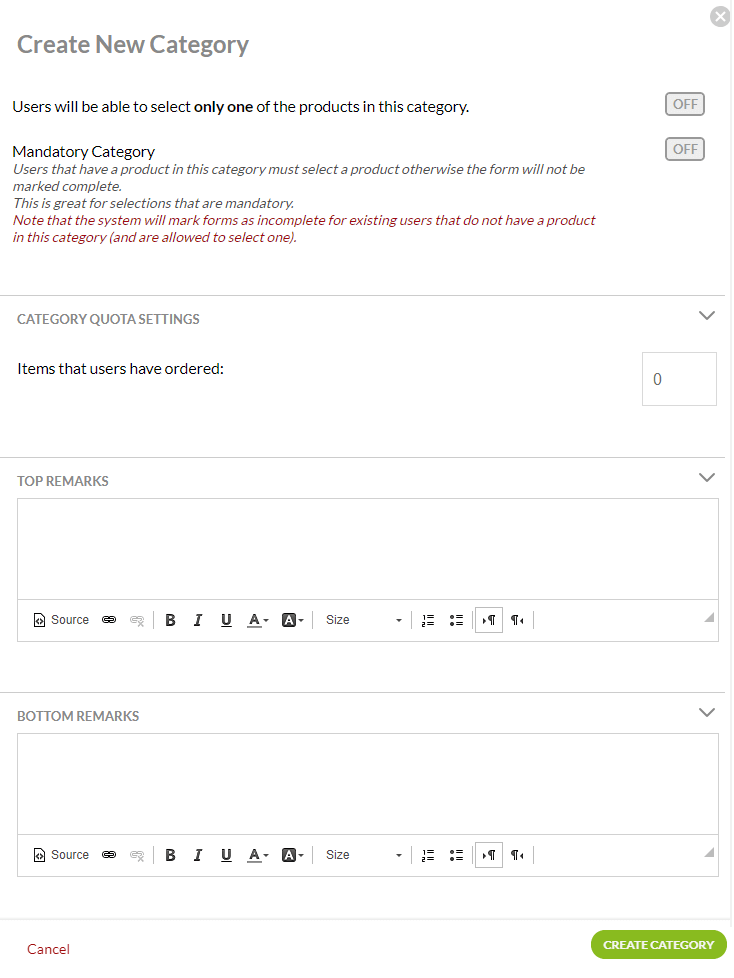Image resolution: width=734 pixels, height=978 pixels.
Task: Insert link in Top Remarks editor
Action: [x=109, y=620]
